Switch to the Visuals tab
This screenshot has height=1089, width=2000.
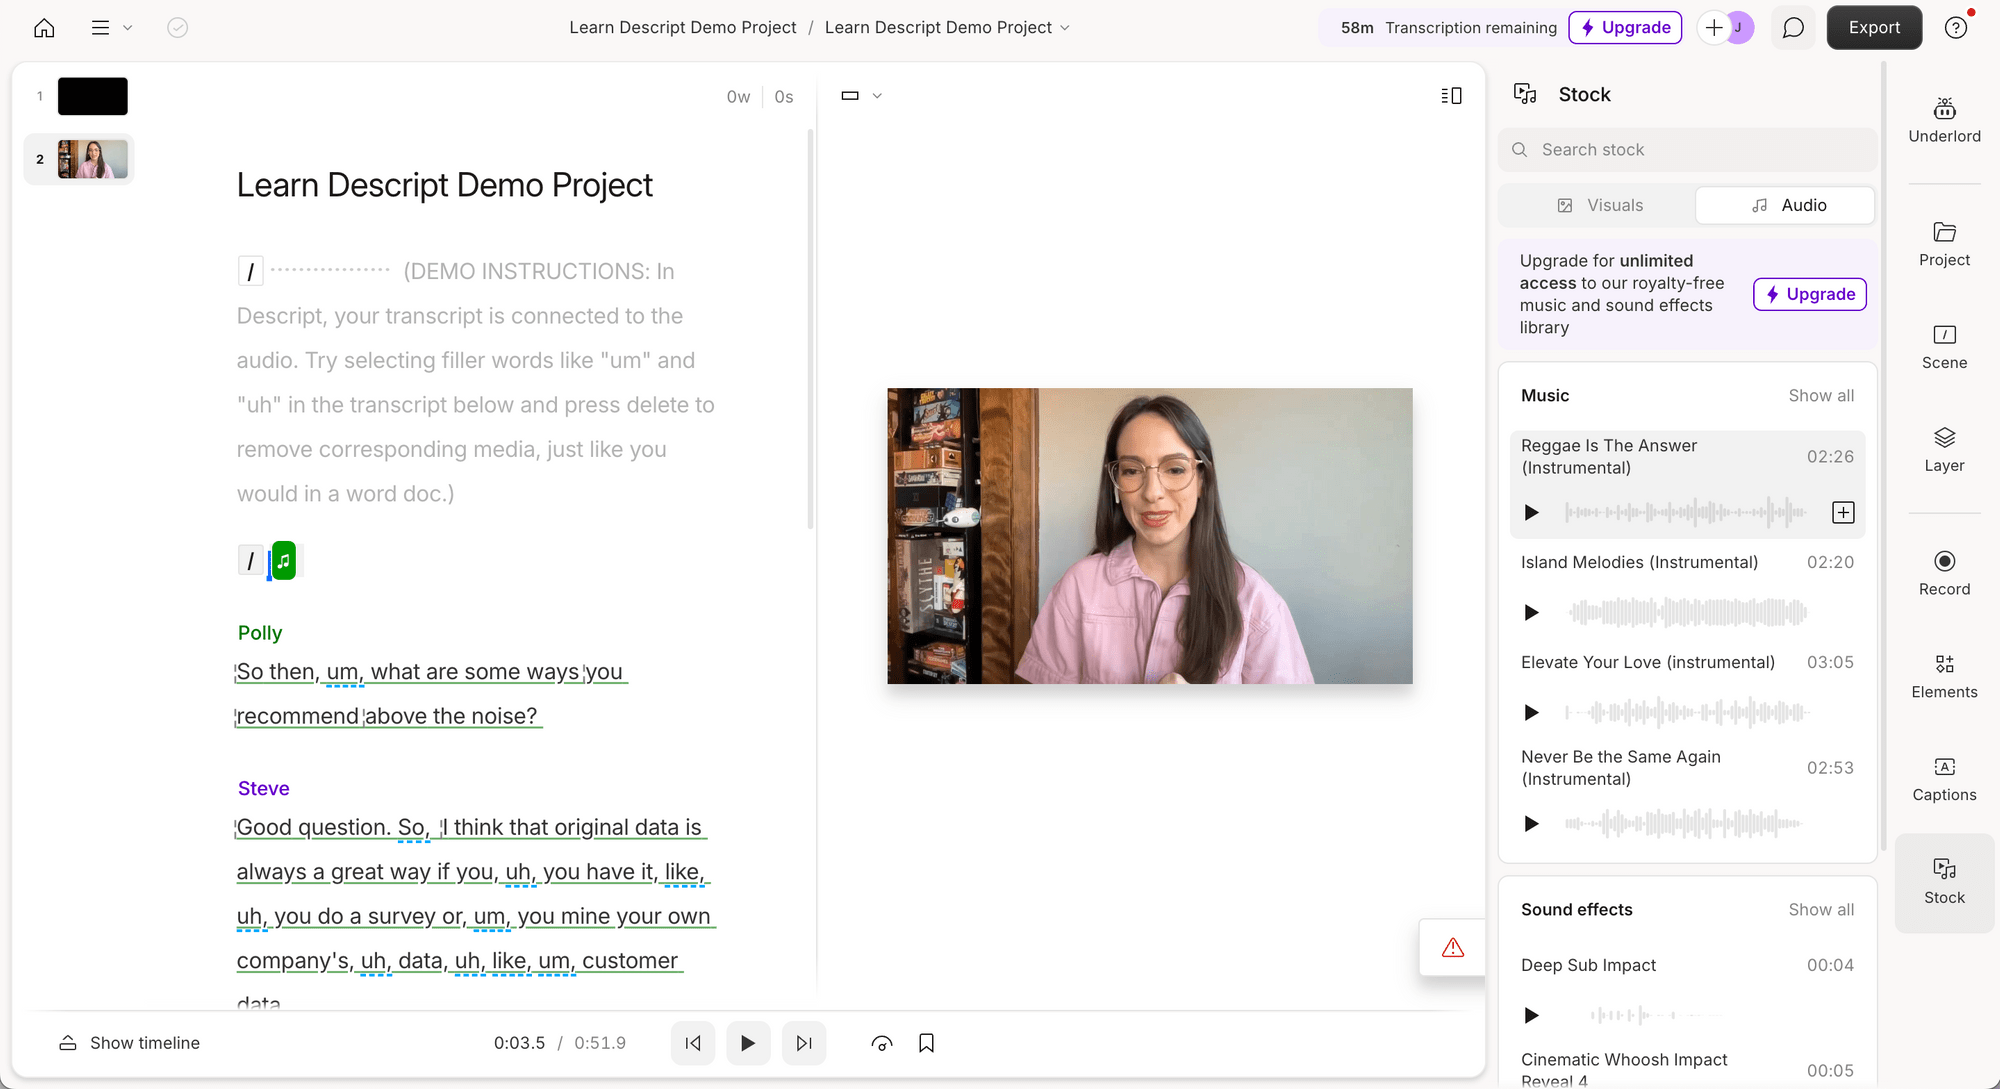1599,205
